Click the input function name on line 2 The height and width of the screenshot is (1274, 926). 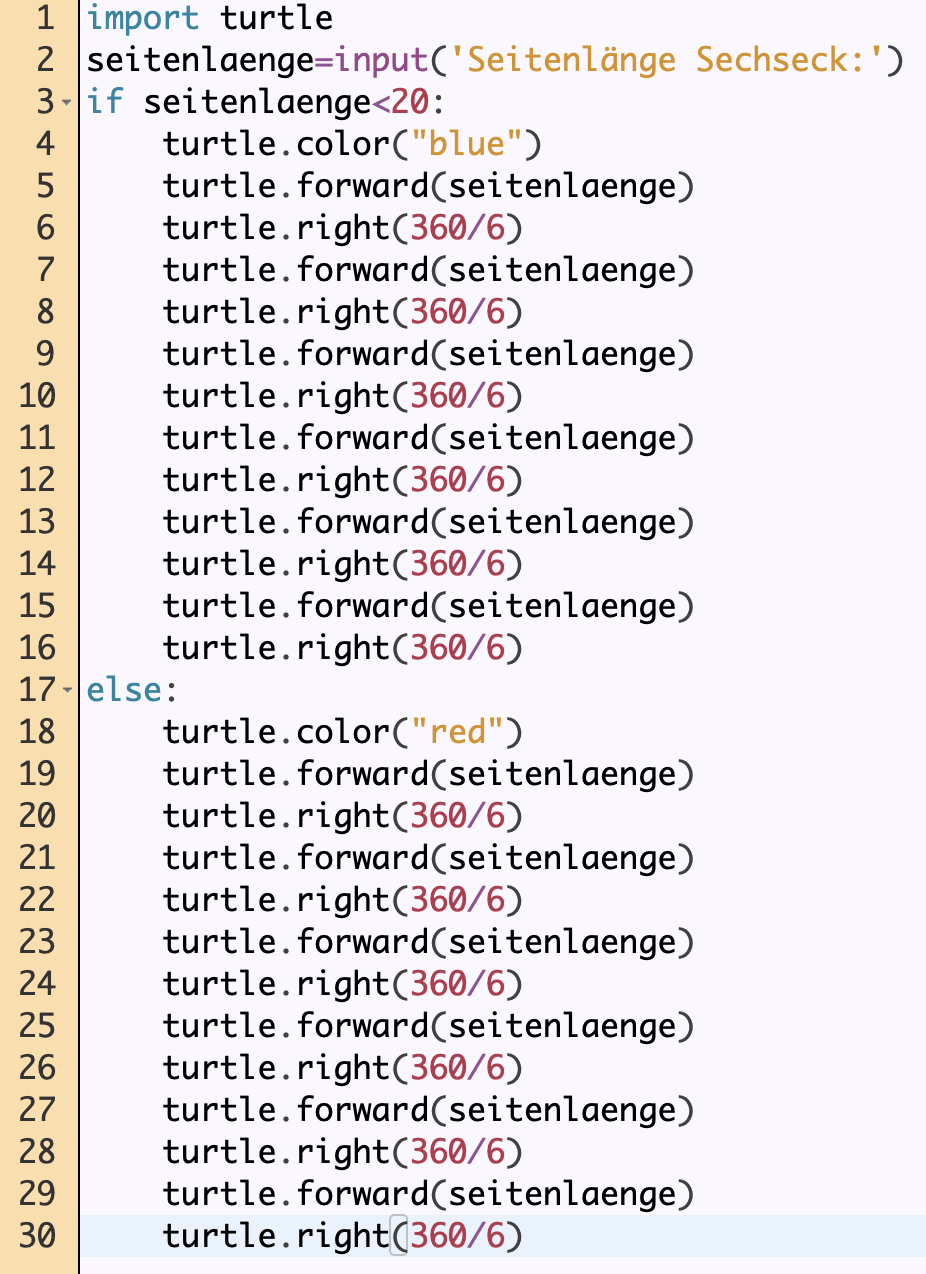pos(380,60)
